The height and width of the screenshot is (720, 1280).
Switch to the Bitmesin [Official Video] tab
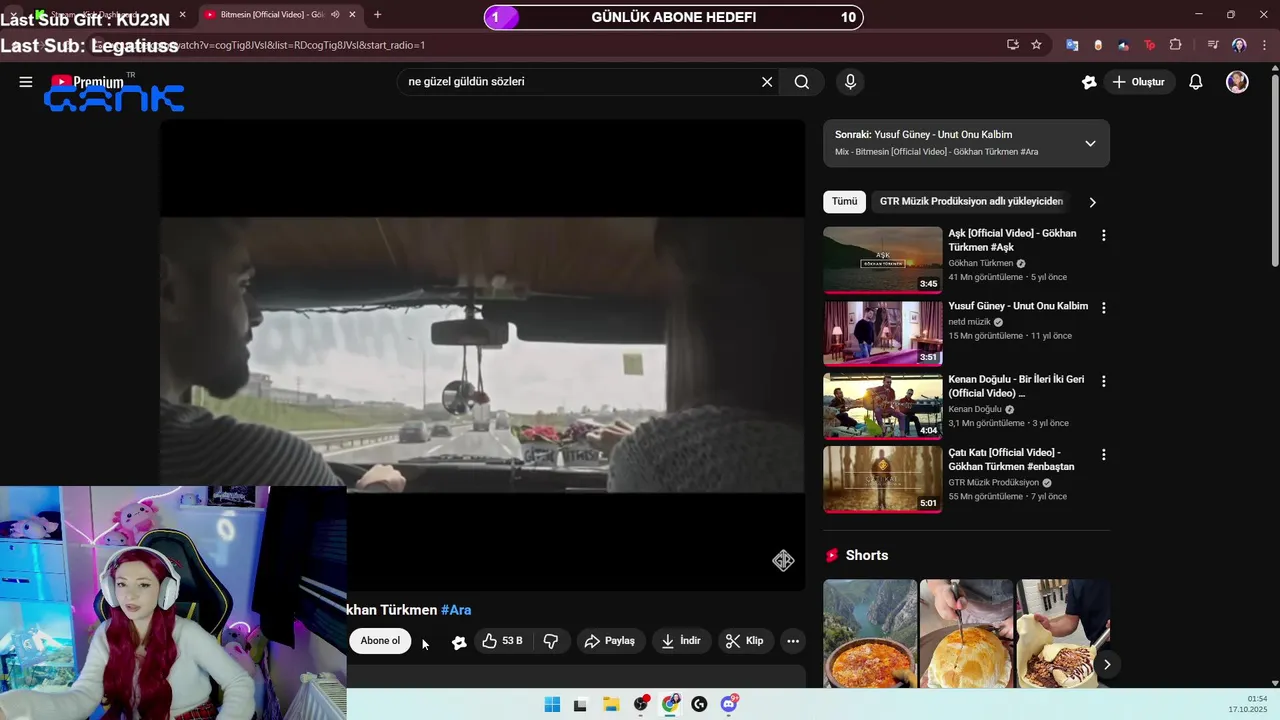click(x=270, y=15)
